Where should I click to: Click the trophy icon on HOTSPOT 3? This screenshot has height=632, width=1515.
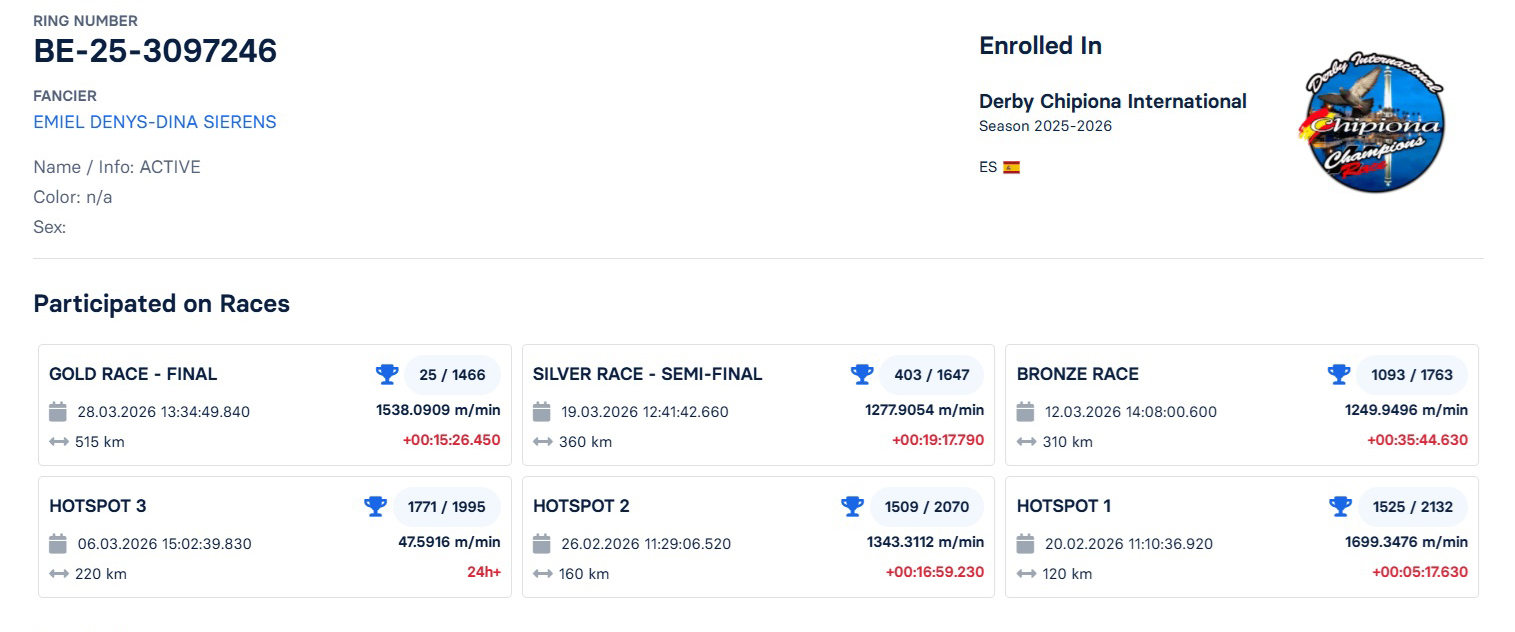[x=375, y=506]
